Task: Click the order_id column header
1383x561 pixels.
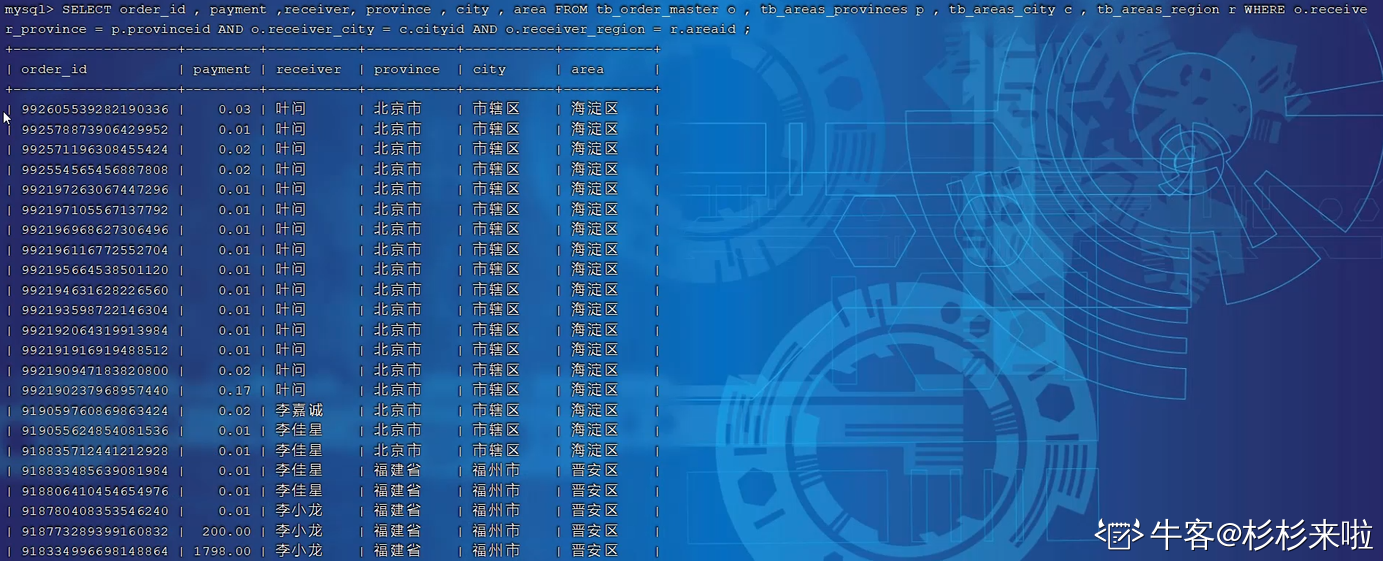Action: (x=54, y=70)
